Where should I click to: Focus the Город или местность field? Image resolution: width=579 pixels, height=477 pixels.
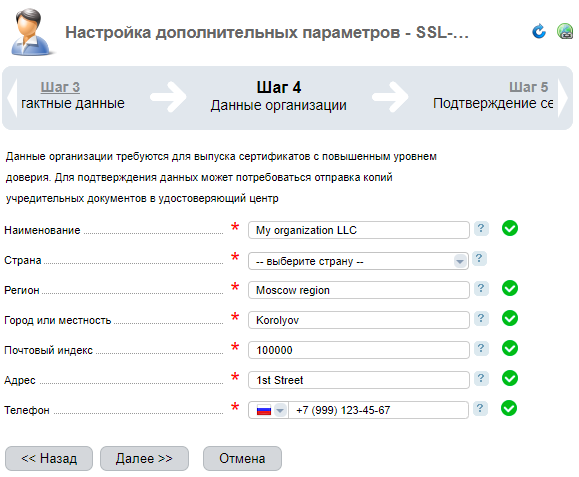[x=359, y=320]
